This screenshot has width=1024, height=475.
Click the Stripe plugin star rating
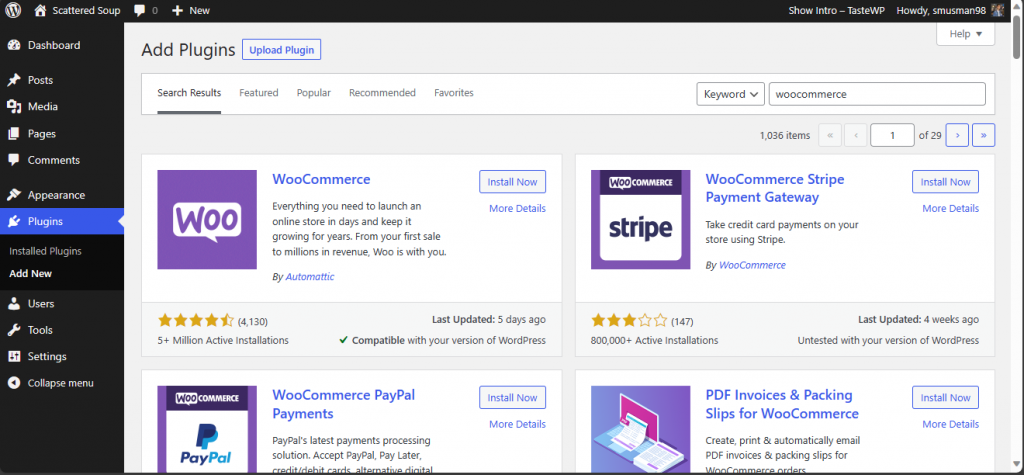[x=629, y=321]
